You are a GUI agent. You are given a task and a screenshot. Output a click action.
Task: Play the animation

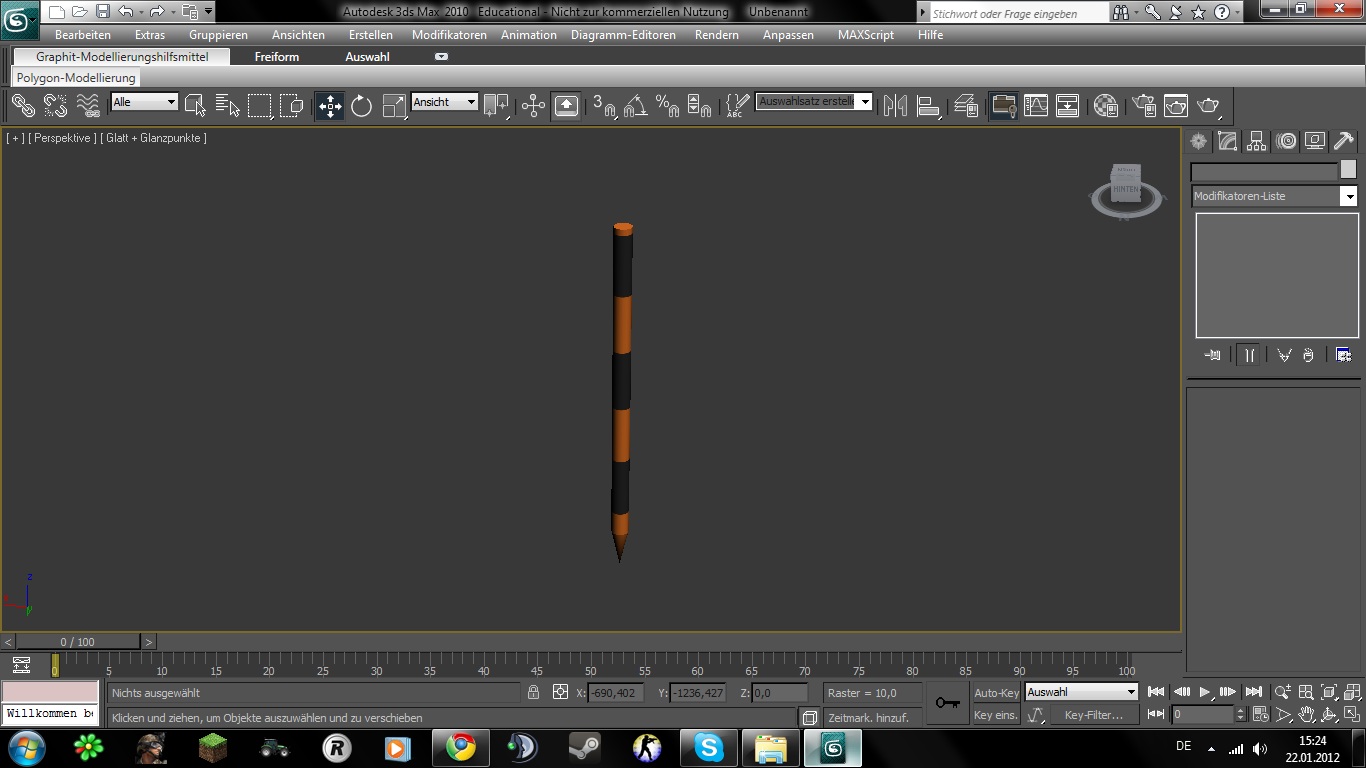point(1205,692)
